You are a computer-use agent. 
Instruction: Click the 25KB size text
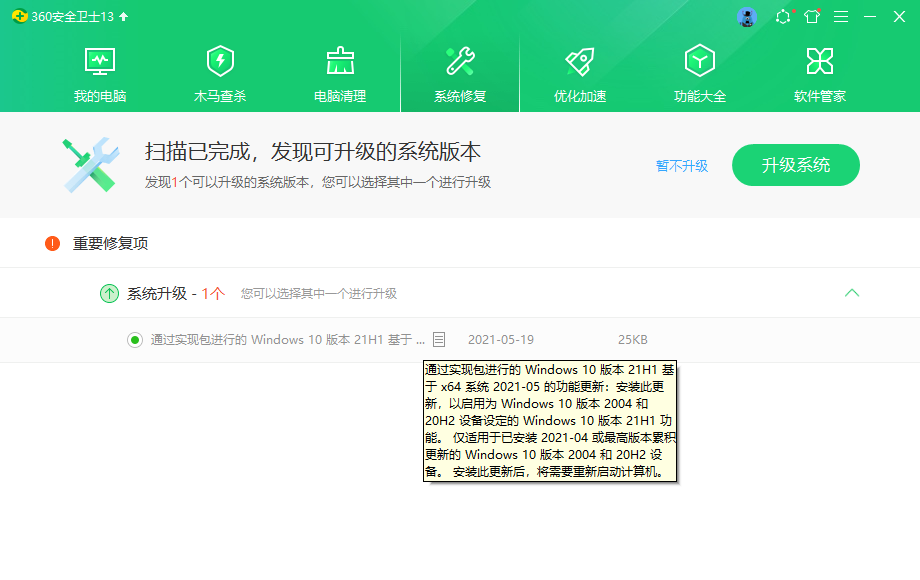coord(632,340)
